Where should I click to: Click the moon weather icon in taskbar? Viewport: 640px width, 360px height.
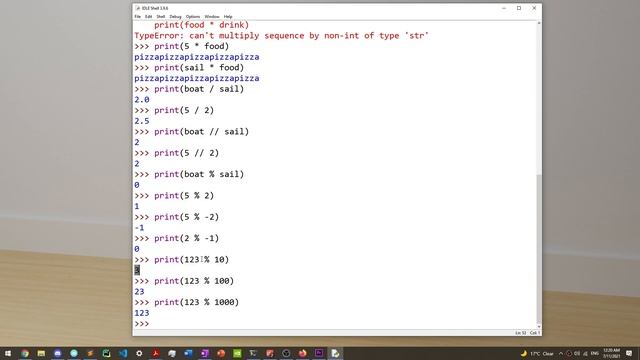point(524,353)
